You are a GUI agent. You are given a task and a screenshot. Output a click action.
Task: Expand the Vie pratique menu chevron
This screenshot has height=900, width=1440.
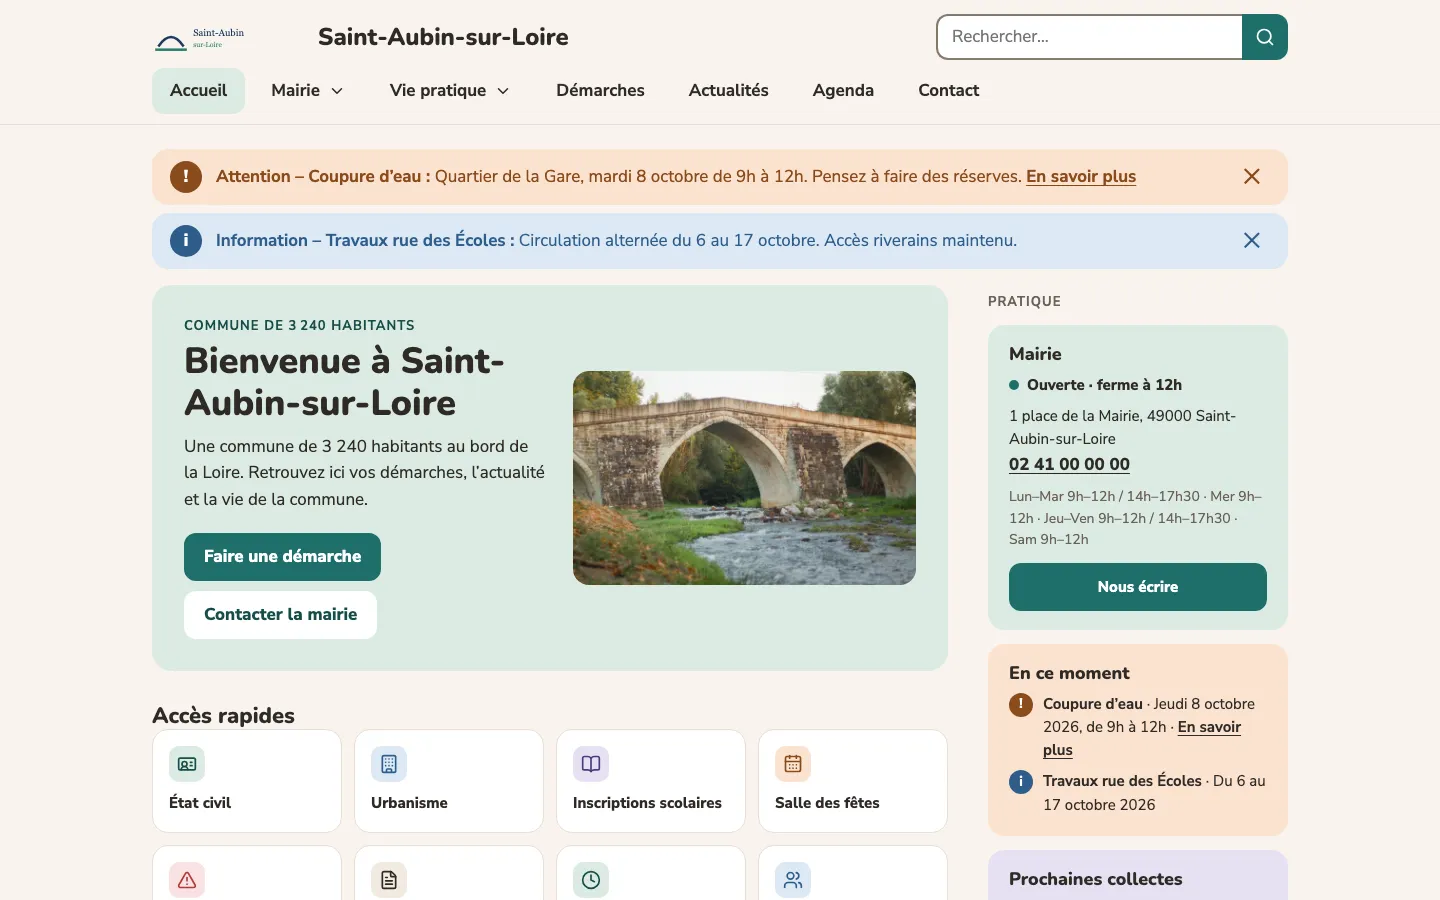coord(503,91)
